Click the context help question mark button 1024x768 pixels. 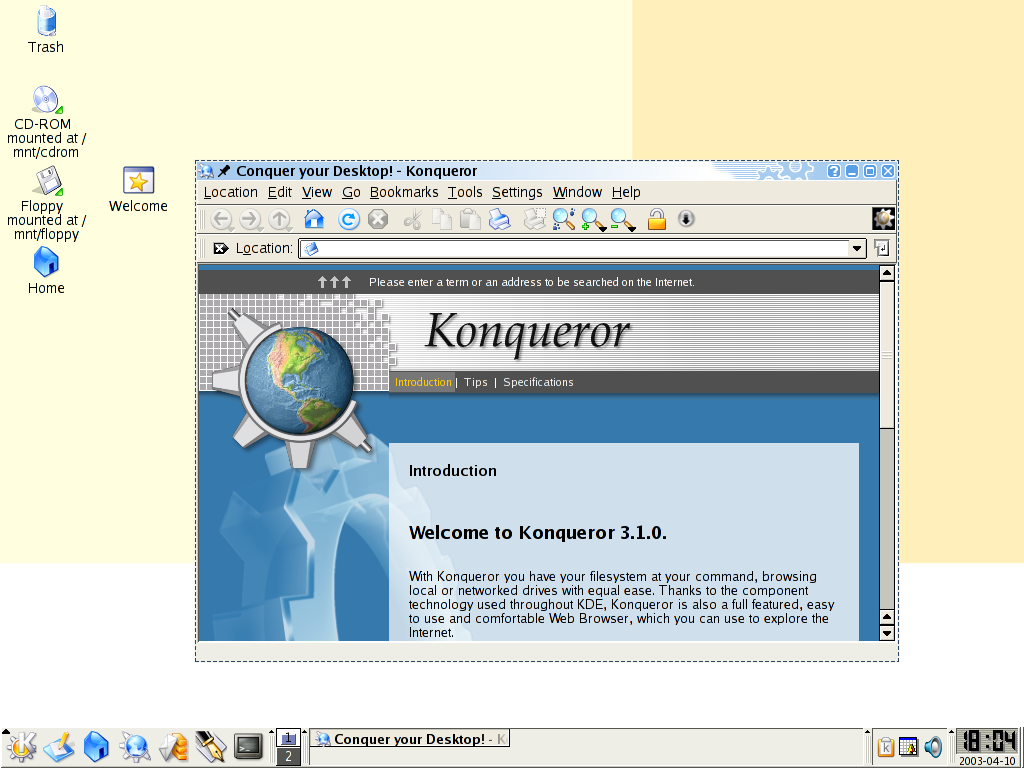(x=833, y=171)
